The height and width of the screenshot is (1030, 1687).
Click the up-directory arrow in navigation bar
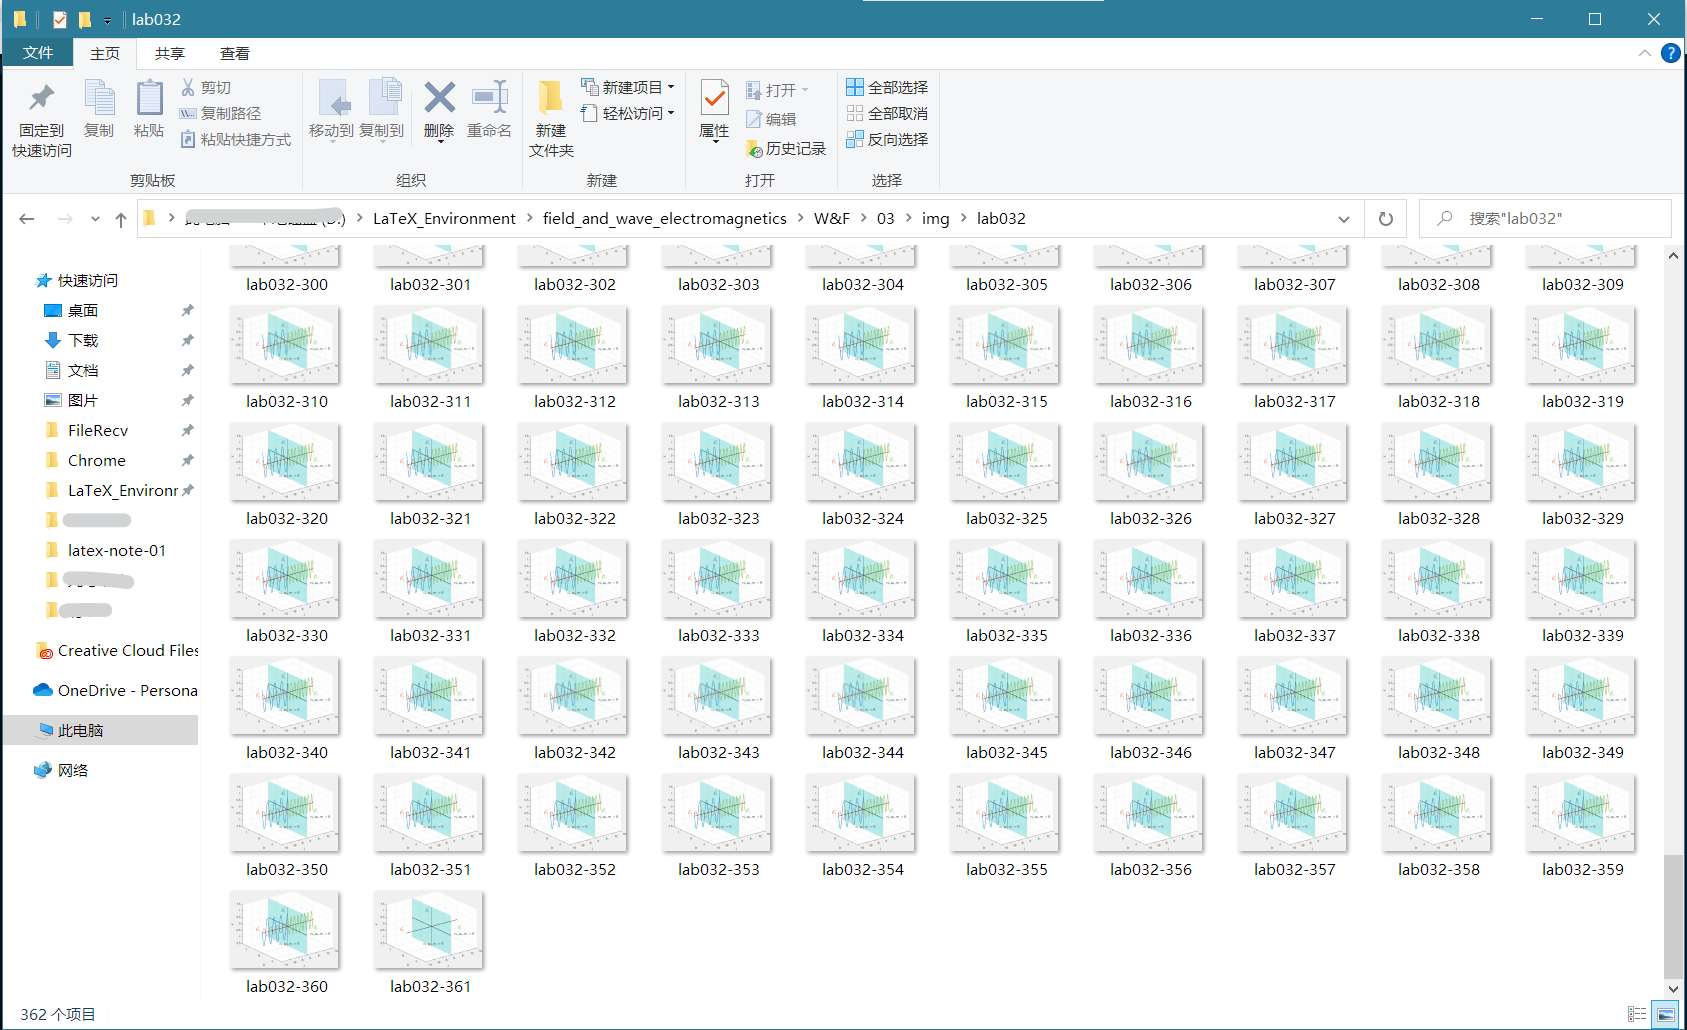121,219
